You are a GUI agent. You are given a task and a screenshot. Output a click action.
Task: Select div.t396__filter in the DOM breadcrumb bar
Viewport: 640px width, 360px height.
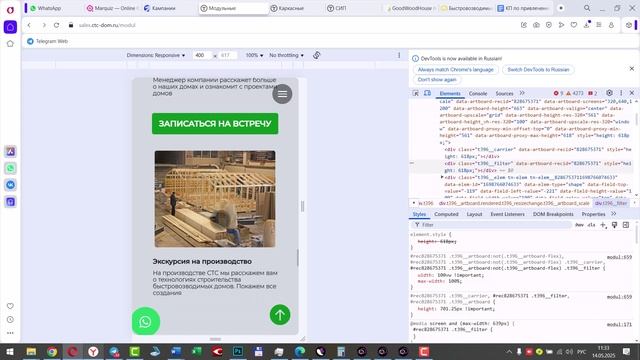tap(611, 203)
